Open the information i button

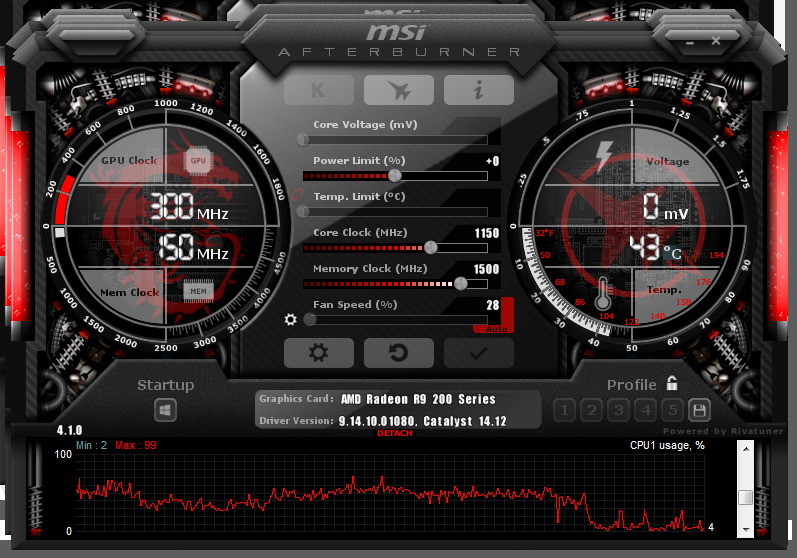[478, 90]
